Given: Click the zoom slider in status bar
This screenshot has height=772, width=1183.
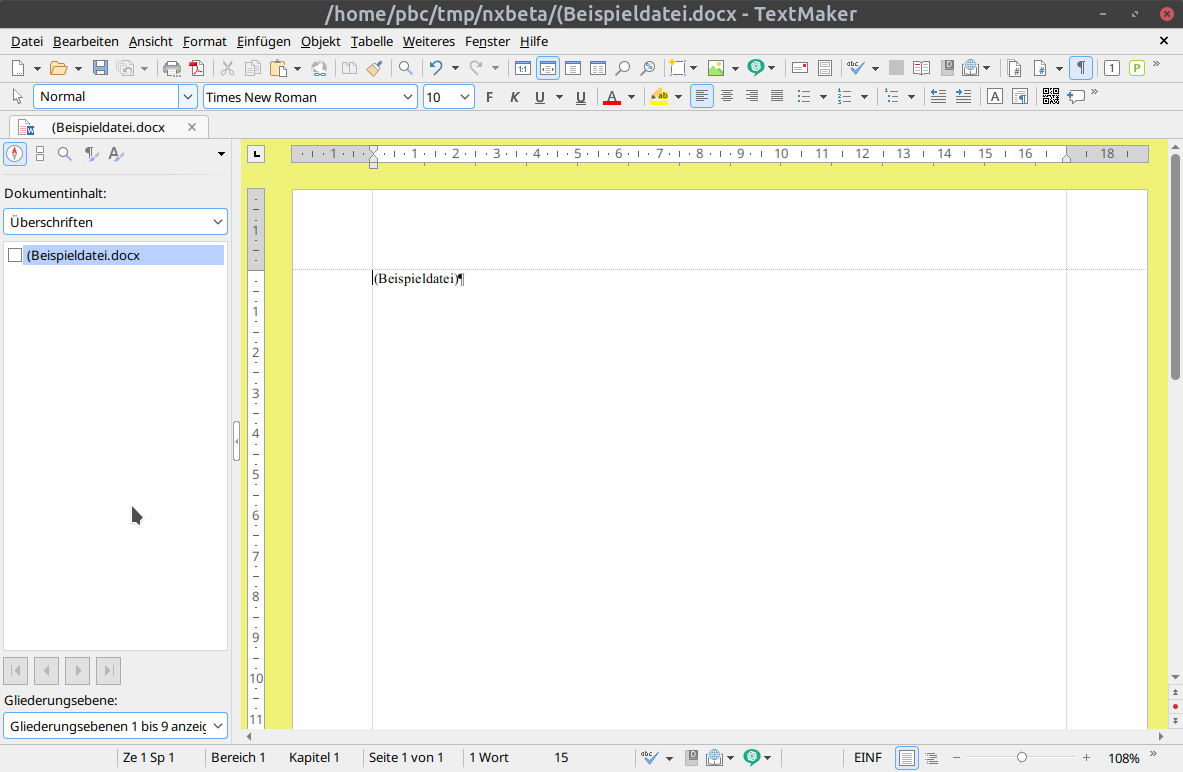Looking at the screenshot, I should 1022,758.
